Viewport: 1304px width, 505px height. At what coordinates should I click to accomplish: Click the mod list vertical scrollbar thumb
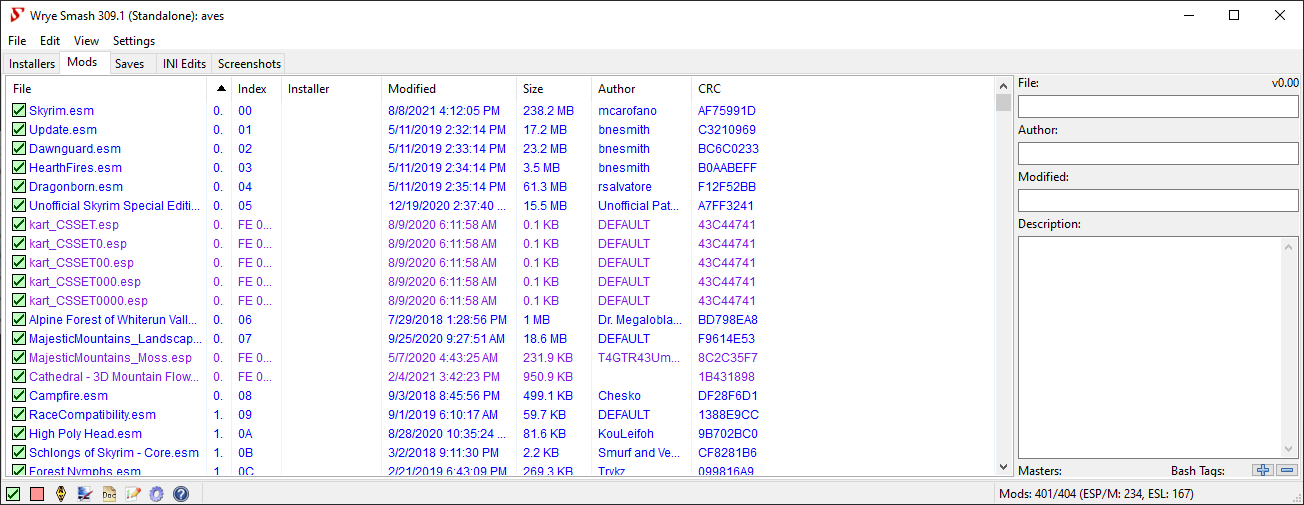1003,102
